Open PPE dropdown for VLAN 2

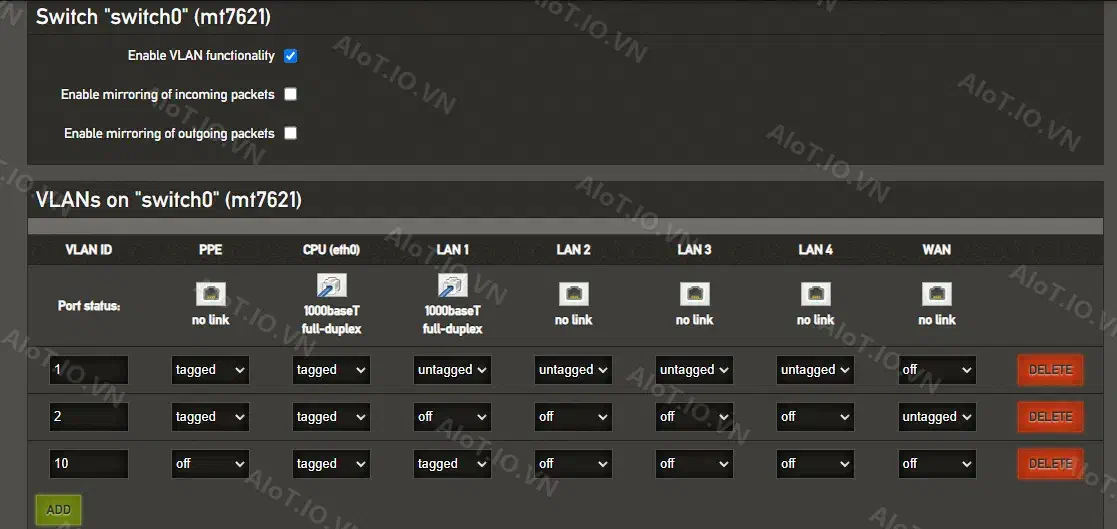210,417
